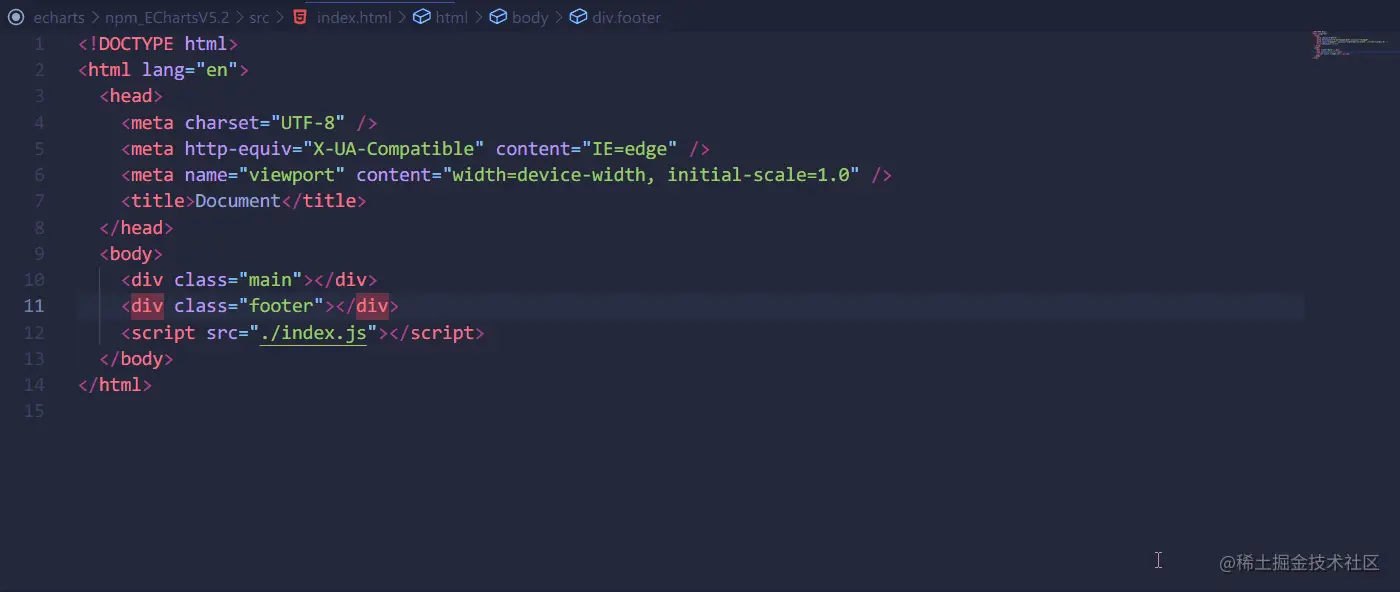Select div.footer breadcrumb item

coord(626,17)
